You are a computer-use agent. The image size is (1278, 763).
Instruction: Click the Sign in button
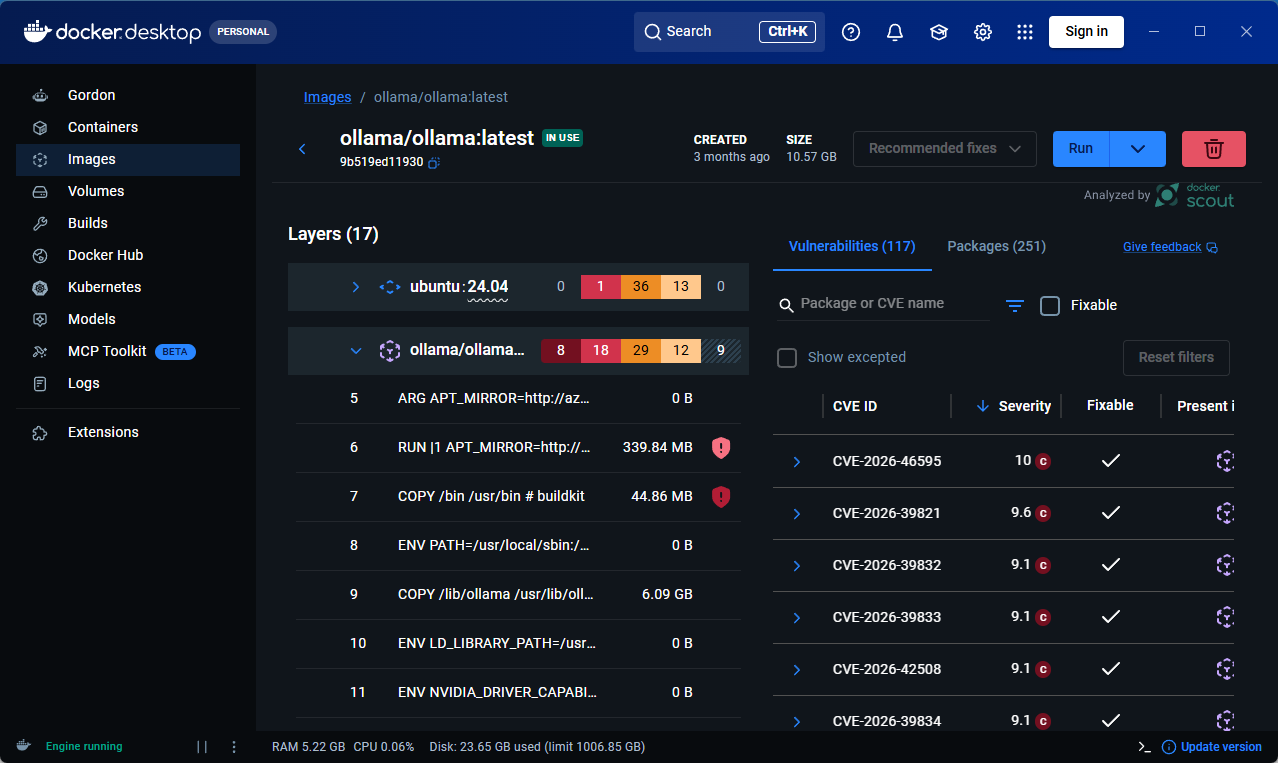pos(1086,31)
